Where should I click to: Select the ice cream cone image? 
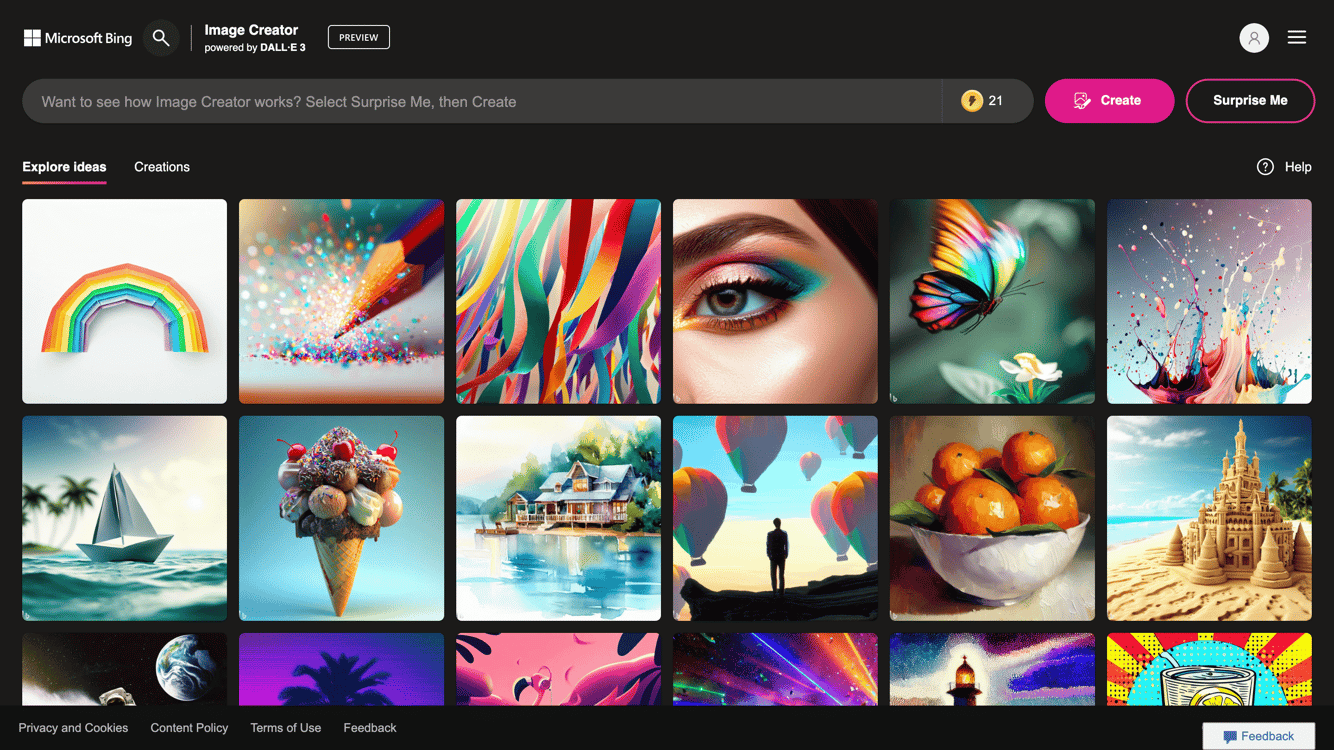click(341, 518)
